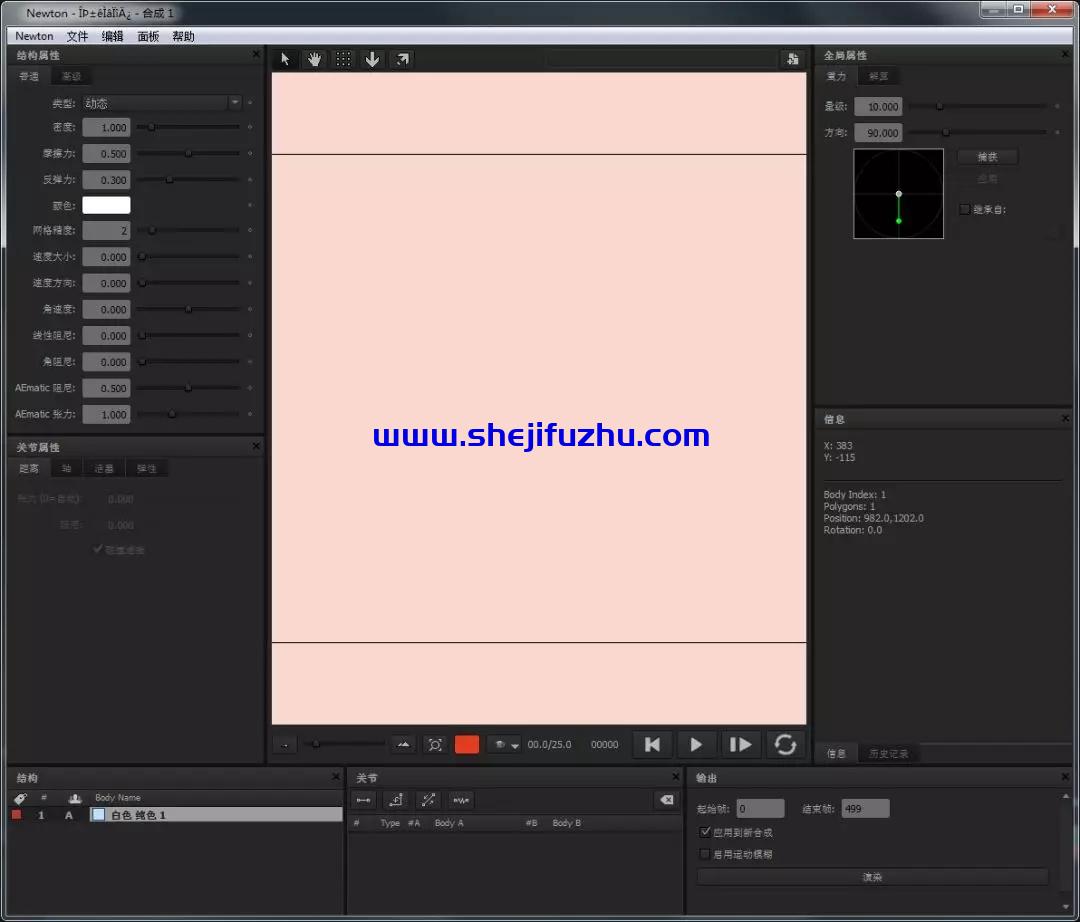Click the 起始帧 input field
Screen dimensions: 1080x922
760,808
